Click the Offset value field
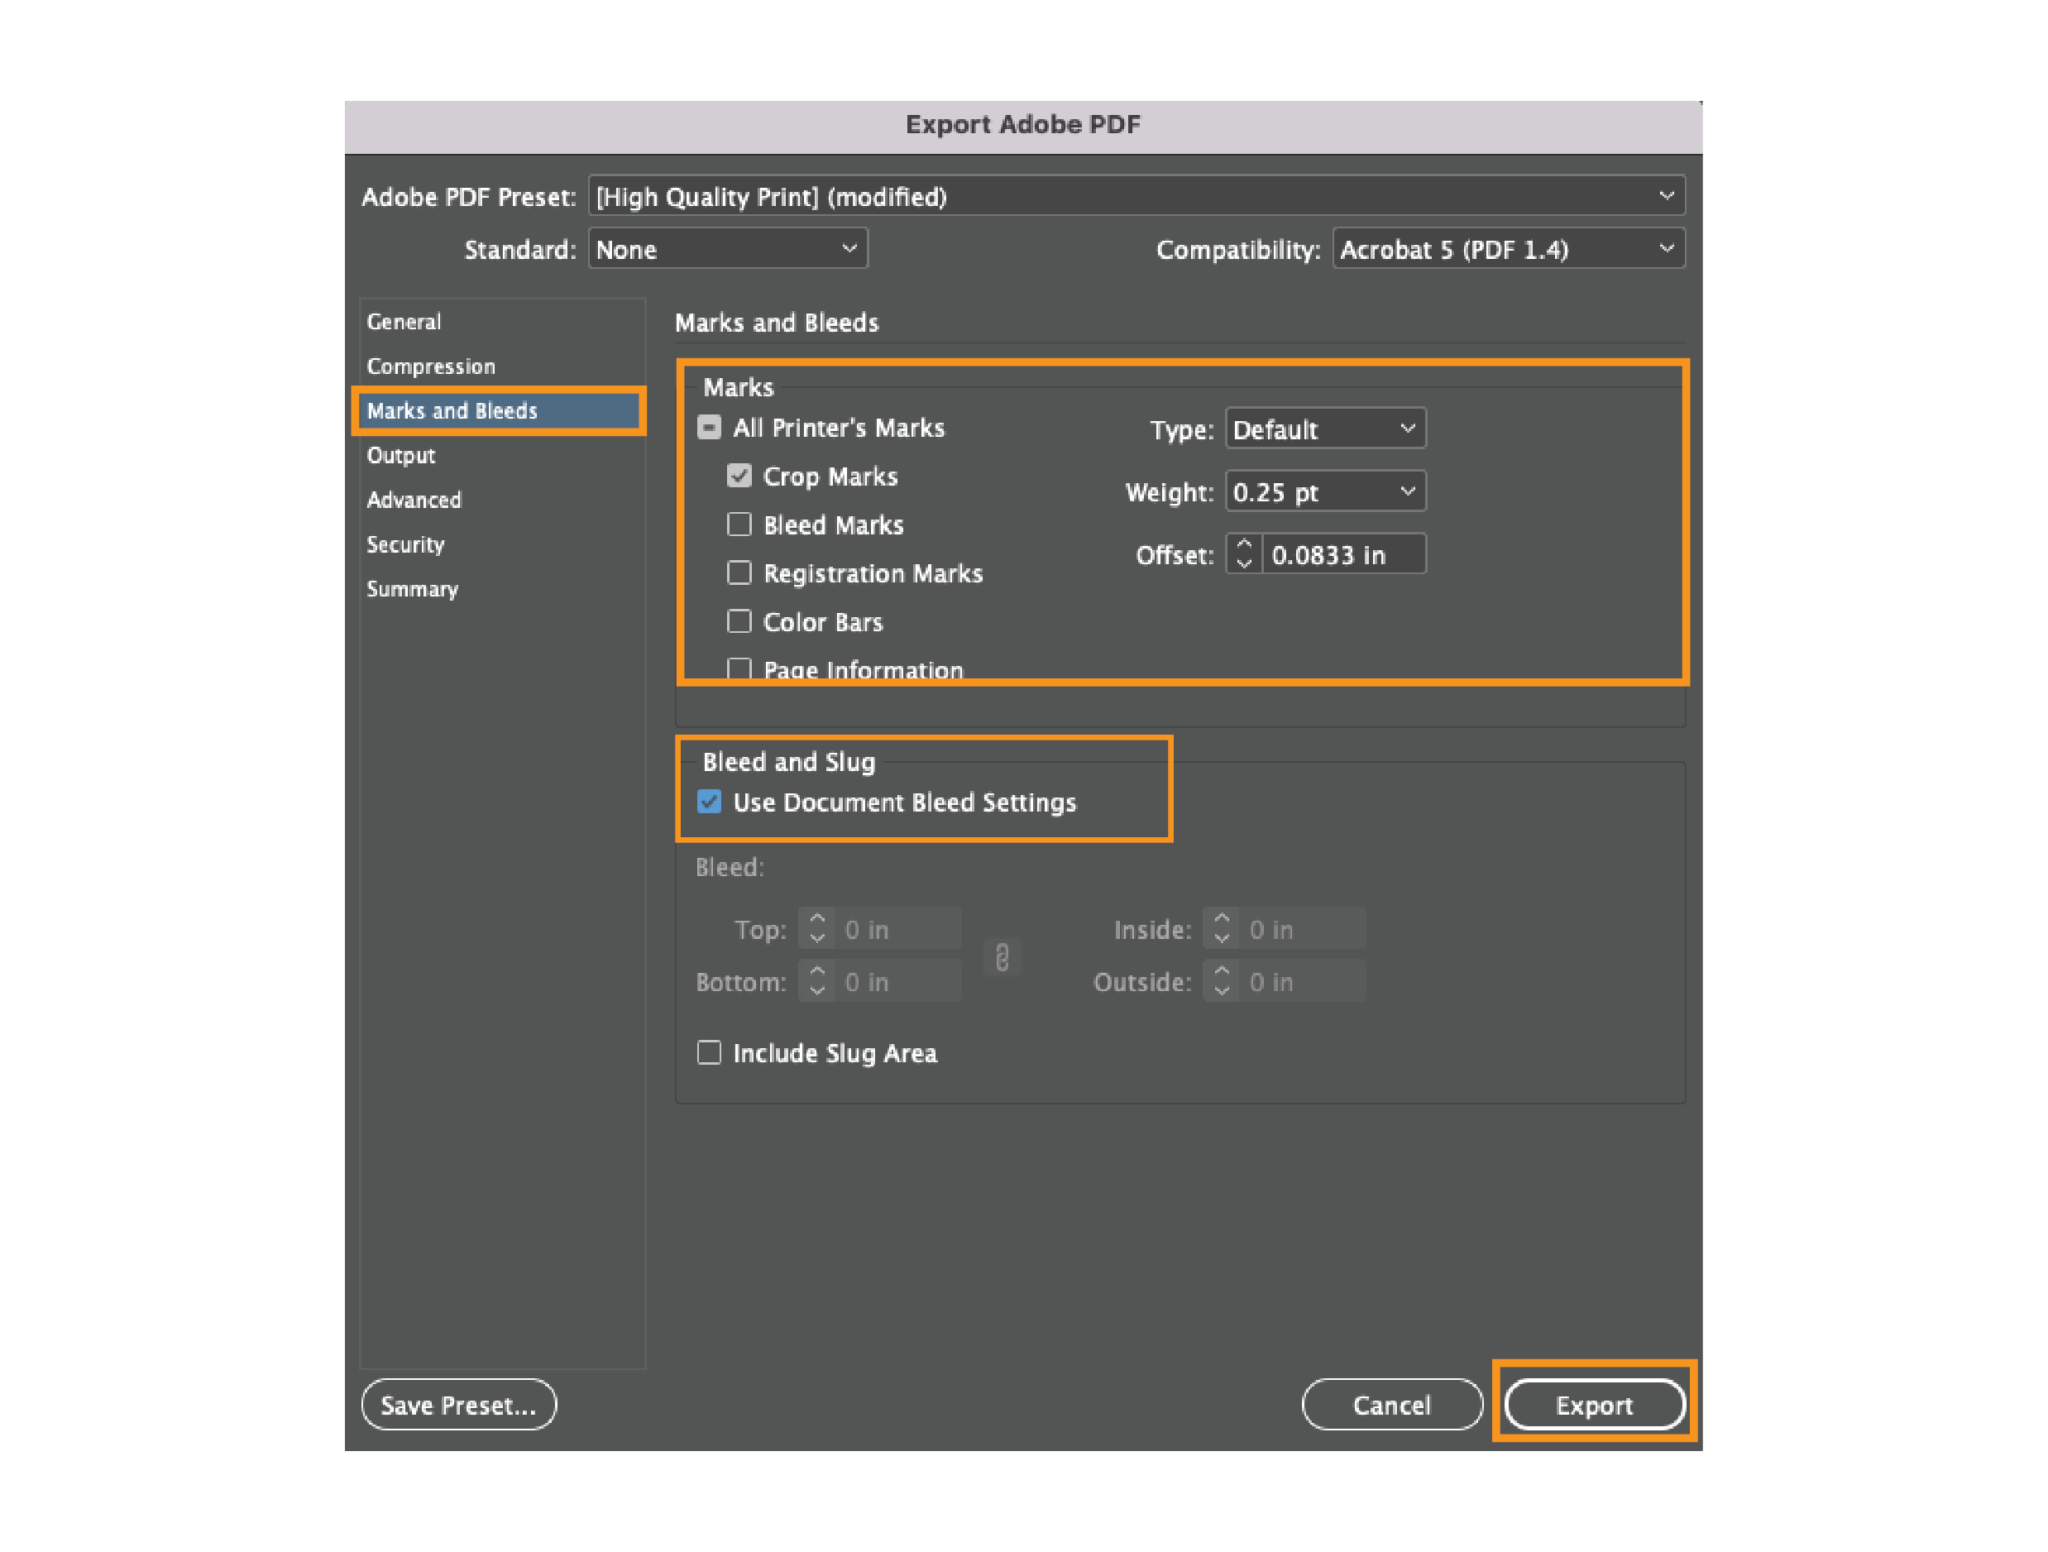The width and height of the screenshot is (2048, 1552). pos(1344,555)
